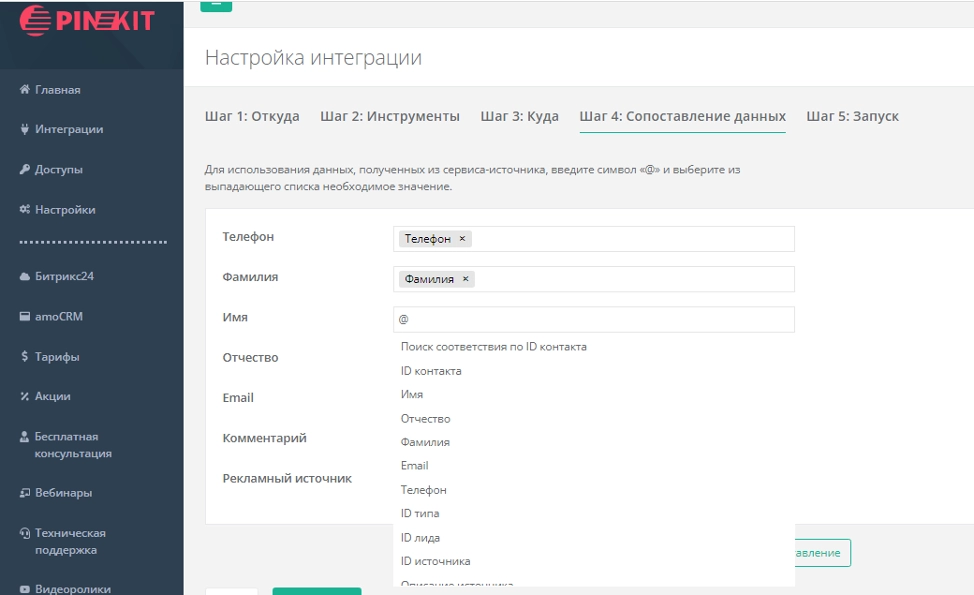This screenshot has height=595, width=974.
Task: Pick ID контакта from the suggestion list
Action: (x=431, y=371)
